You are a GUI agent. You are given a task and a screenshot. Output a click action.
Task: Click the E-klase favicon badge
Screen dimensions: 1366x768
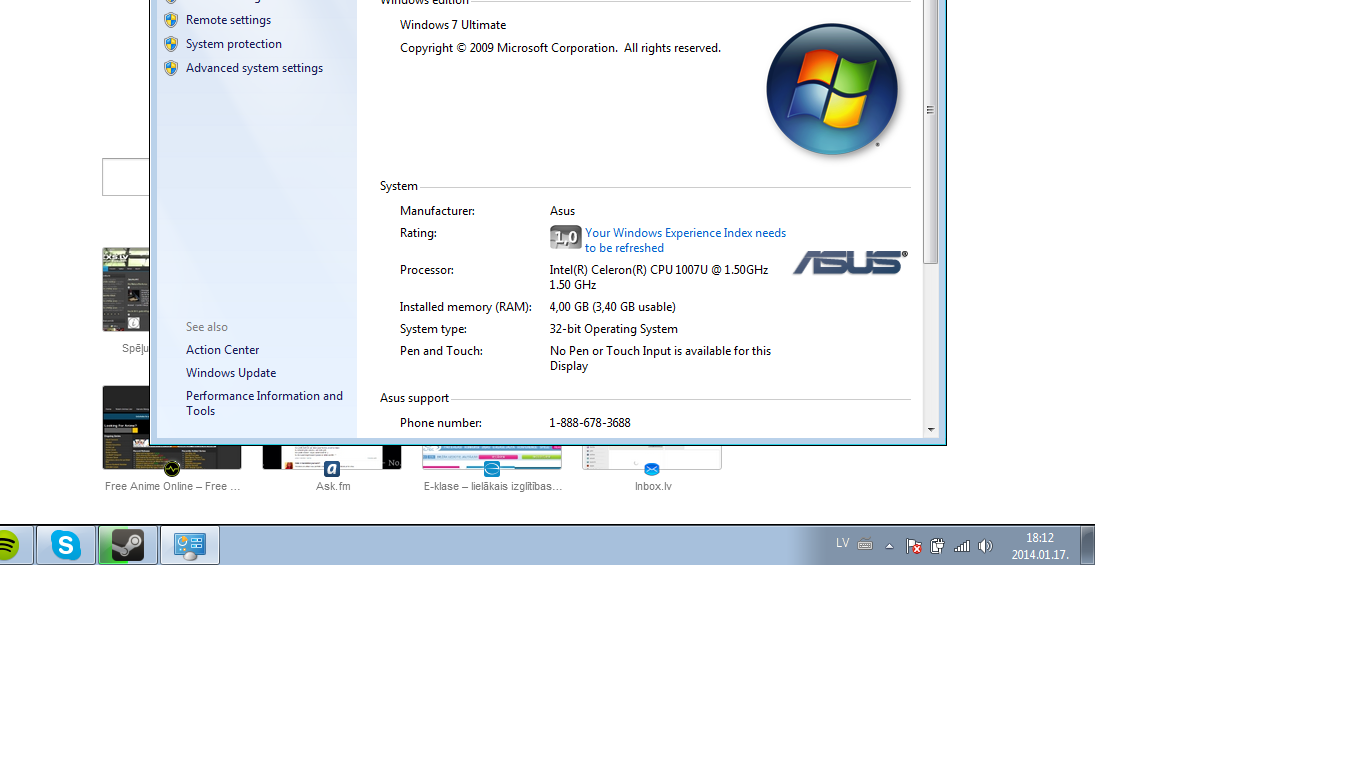492,469
